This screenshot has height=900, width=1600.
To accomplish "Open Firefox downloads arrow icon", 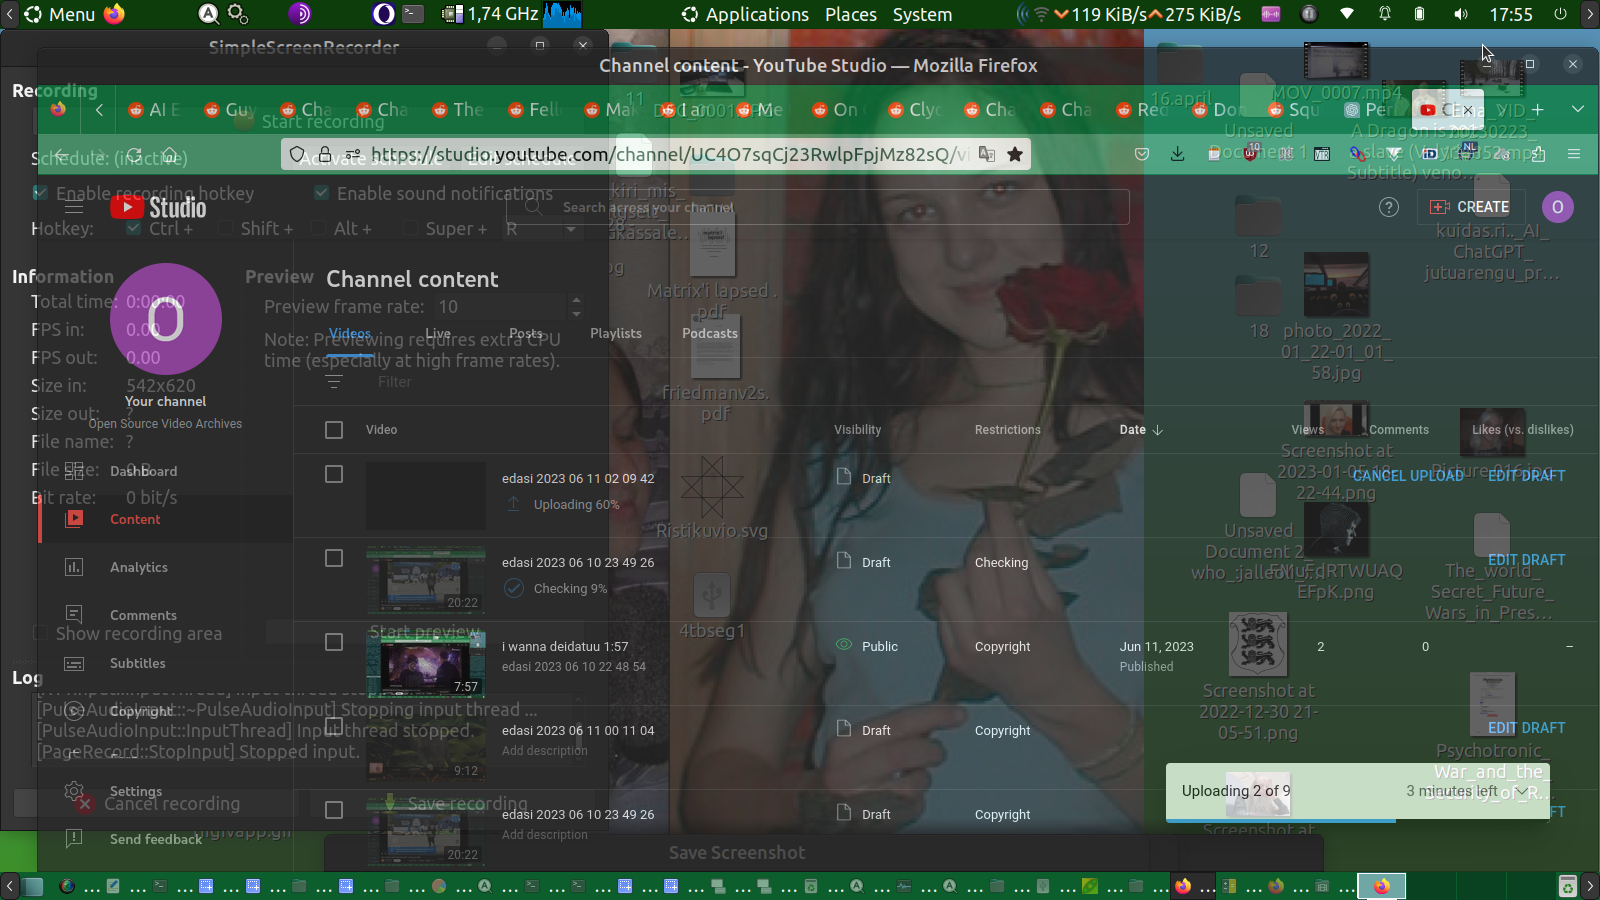I will (1177, 154).
